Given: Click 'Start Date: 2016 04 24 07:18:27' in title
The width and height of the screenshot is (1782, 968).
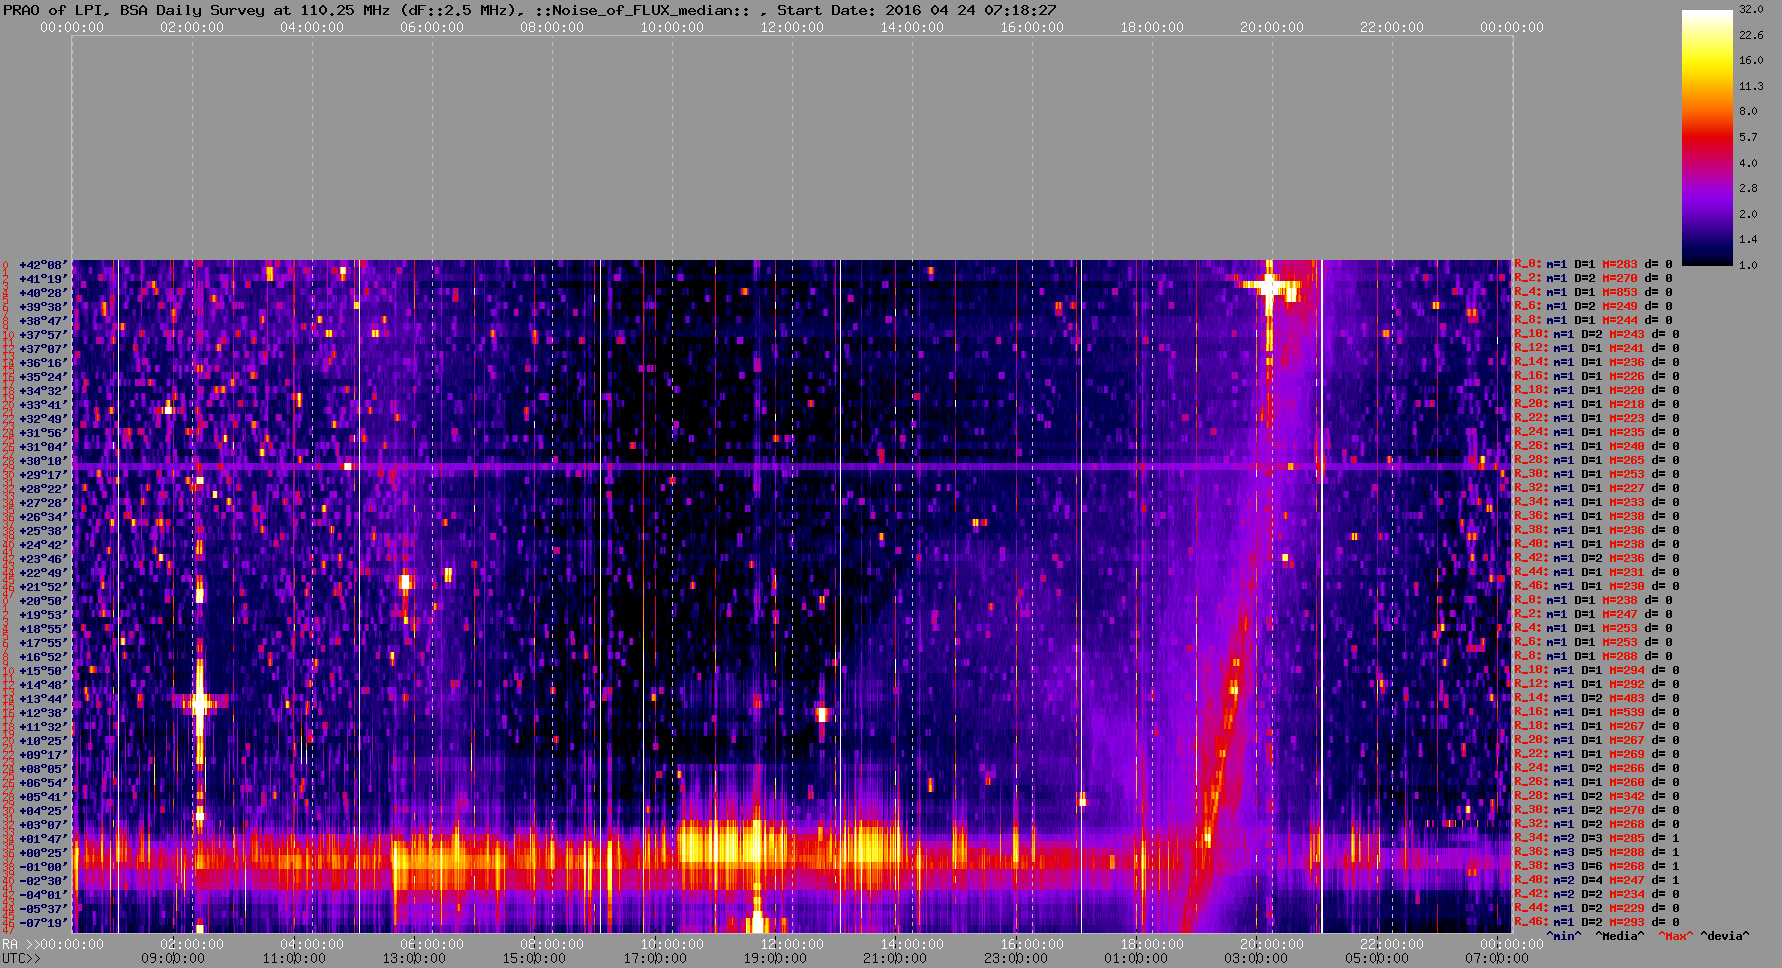Looking at the screenshot, I should tap(916, 10).
